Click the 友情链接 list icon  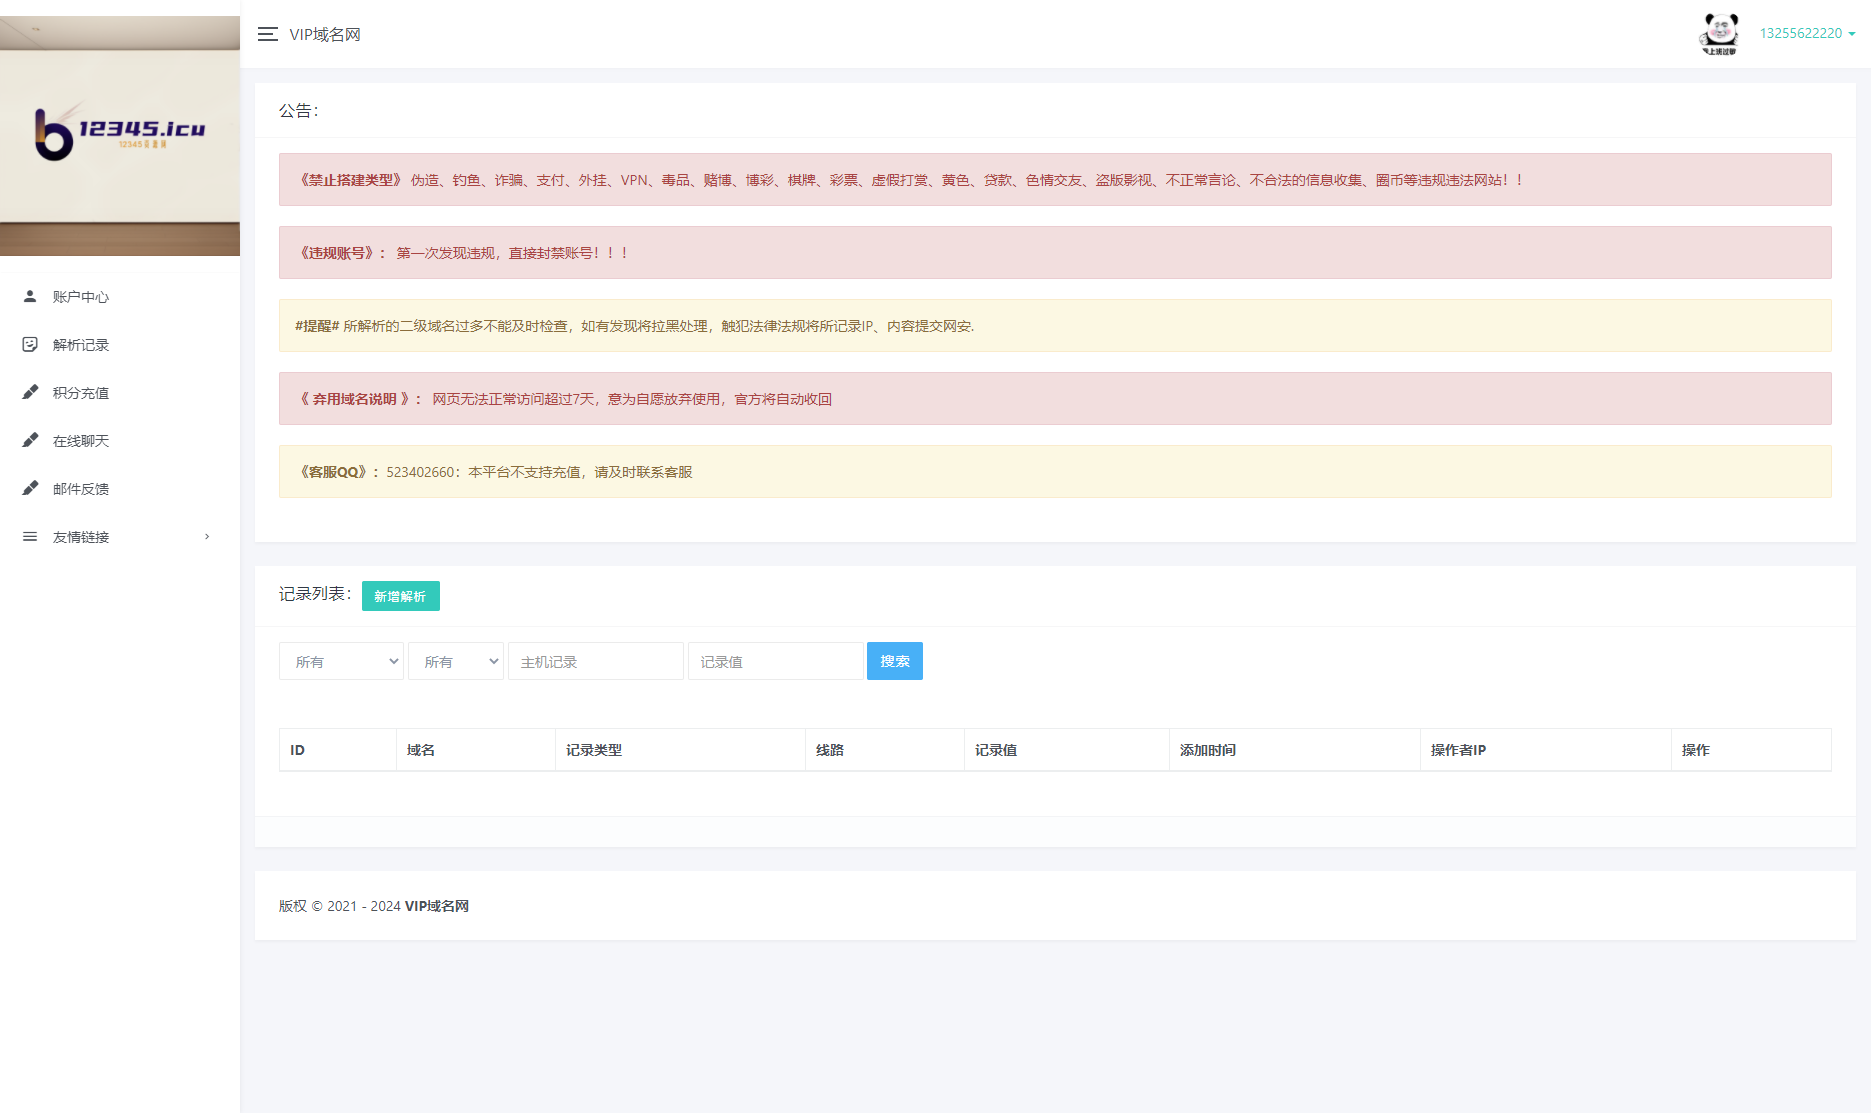(x=30, y=537)
